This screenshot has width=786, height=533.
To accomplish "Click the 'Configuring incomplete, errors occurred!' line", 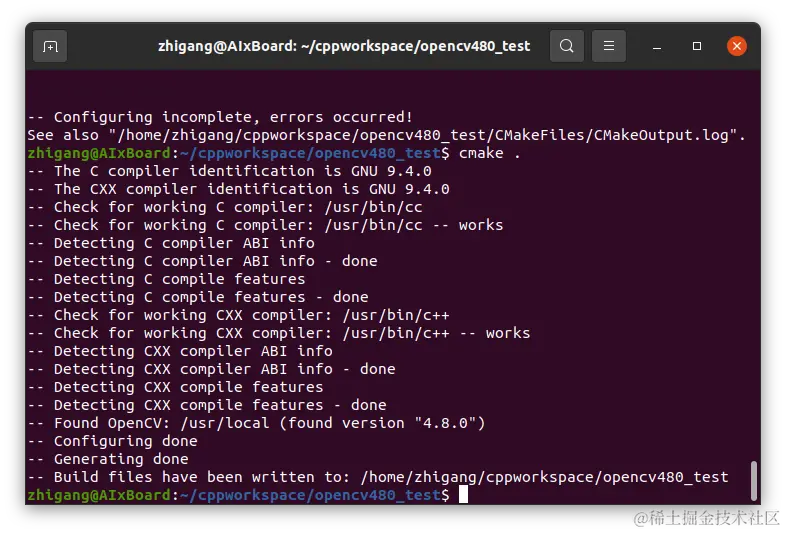I will pos(220,117).
